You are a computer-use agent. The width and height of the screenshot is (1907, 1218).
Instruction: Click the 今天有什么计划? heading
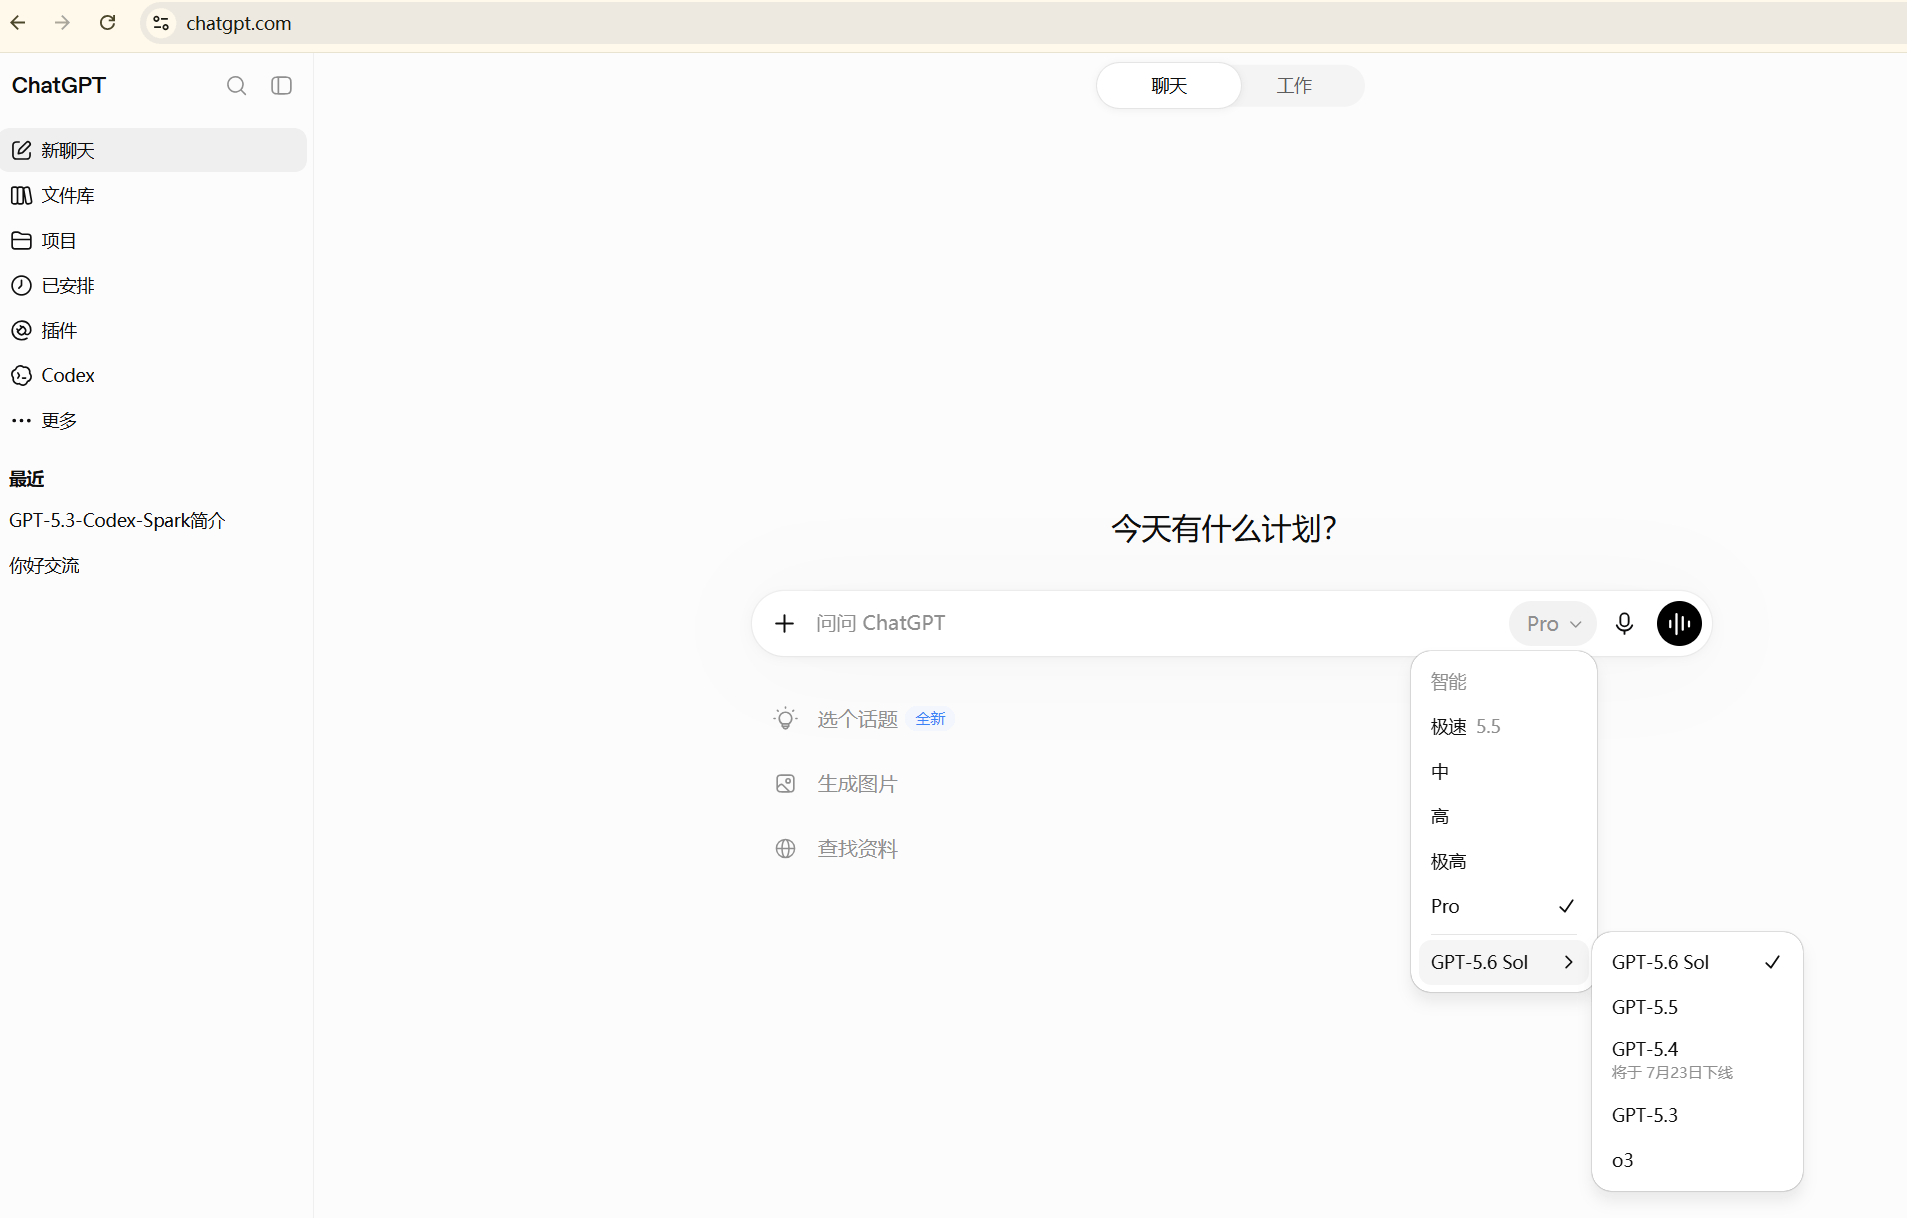pyautogui.click(x=1224, y=529)
